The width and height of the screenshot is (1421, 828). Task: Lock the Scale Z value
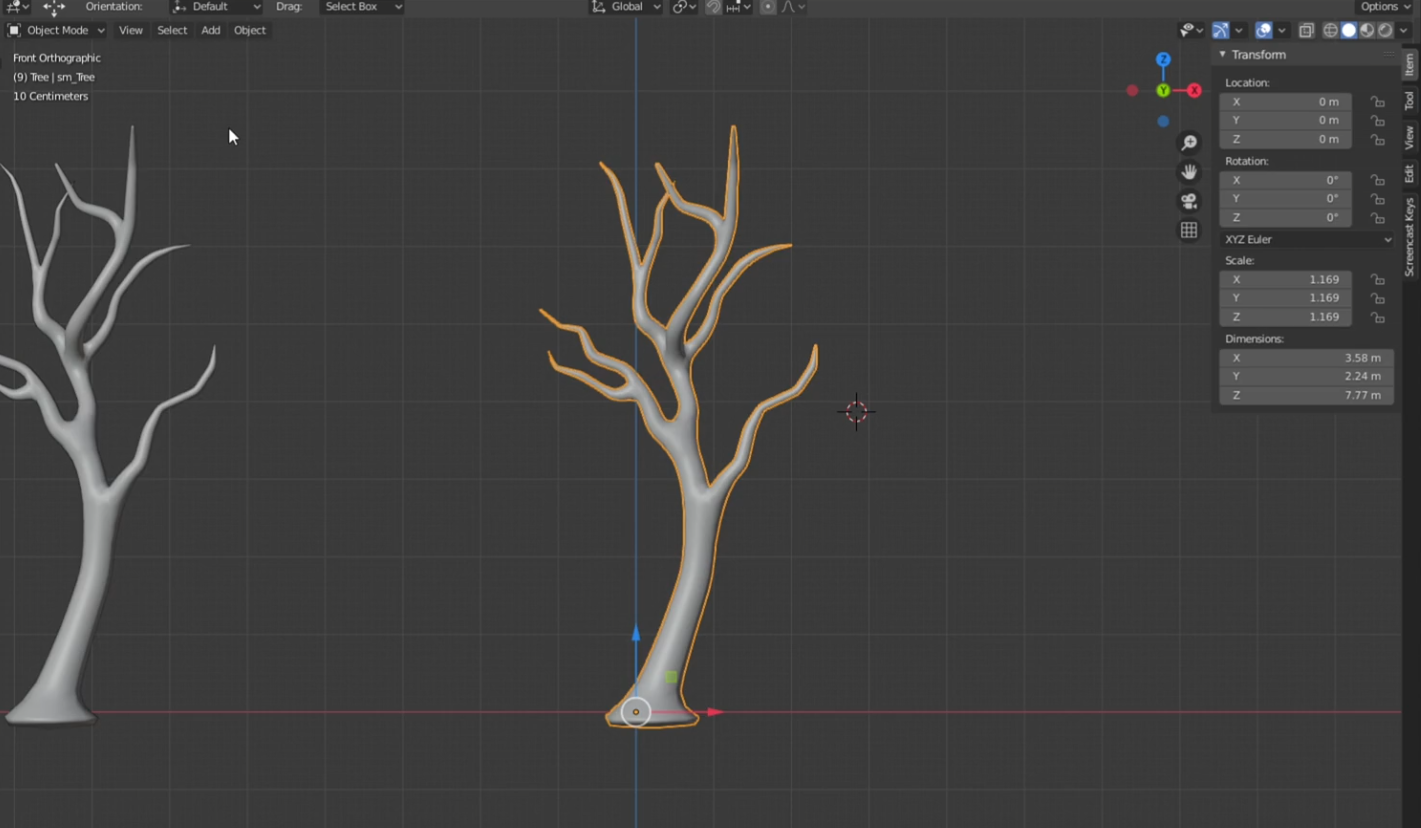pyautogui.click(x=1378, y=317)
